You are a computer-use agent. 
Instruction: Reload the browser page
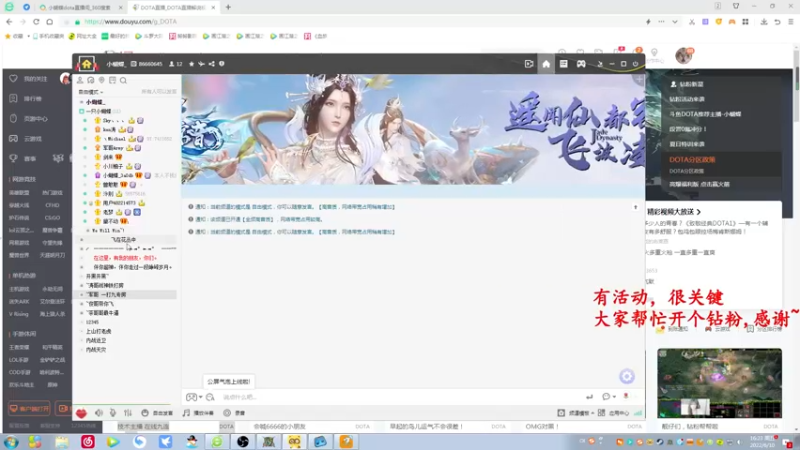click(x=36, y=22)
